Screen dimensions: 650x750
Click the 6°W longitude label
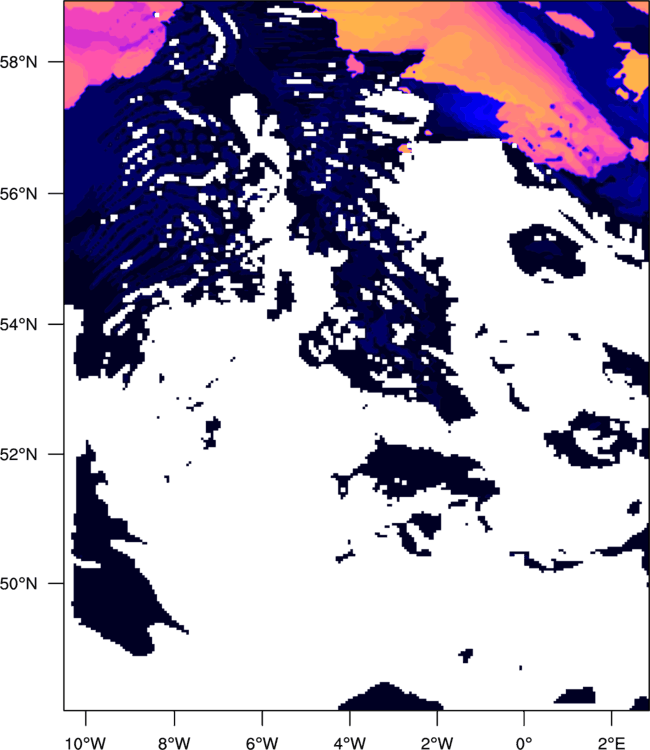pyautogui.click(x=262, y=743)
